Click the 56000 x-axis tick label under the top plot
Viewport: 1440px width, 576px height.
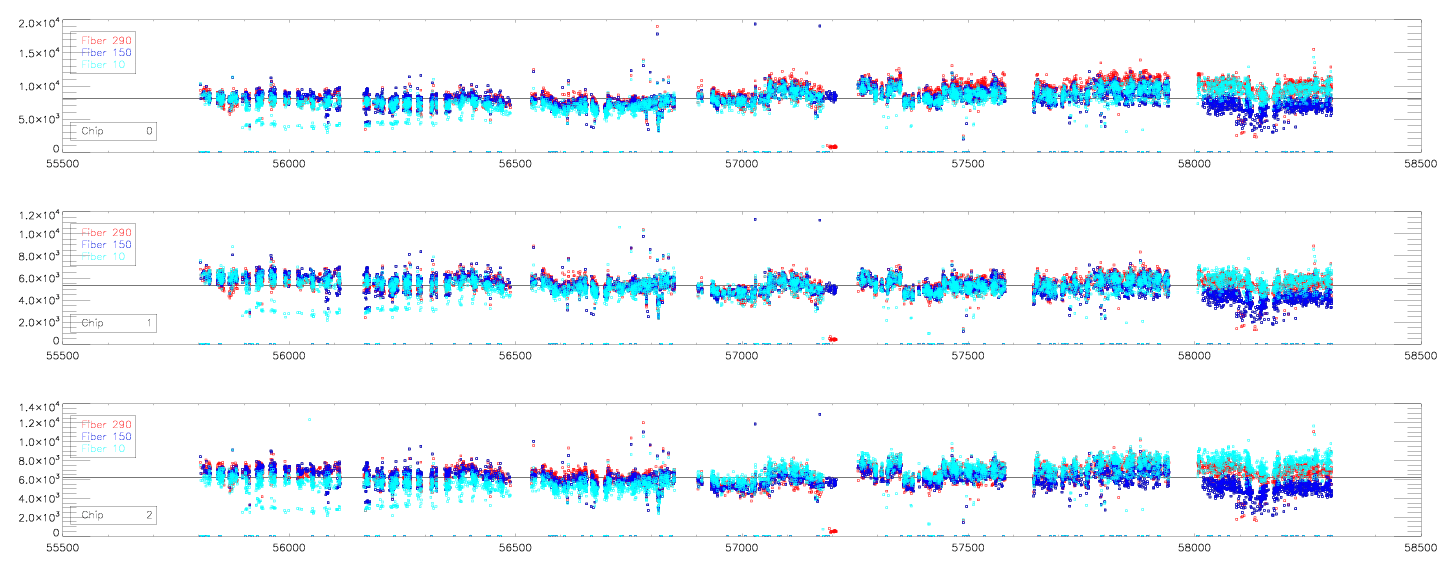point(288,165)
